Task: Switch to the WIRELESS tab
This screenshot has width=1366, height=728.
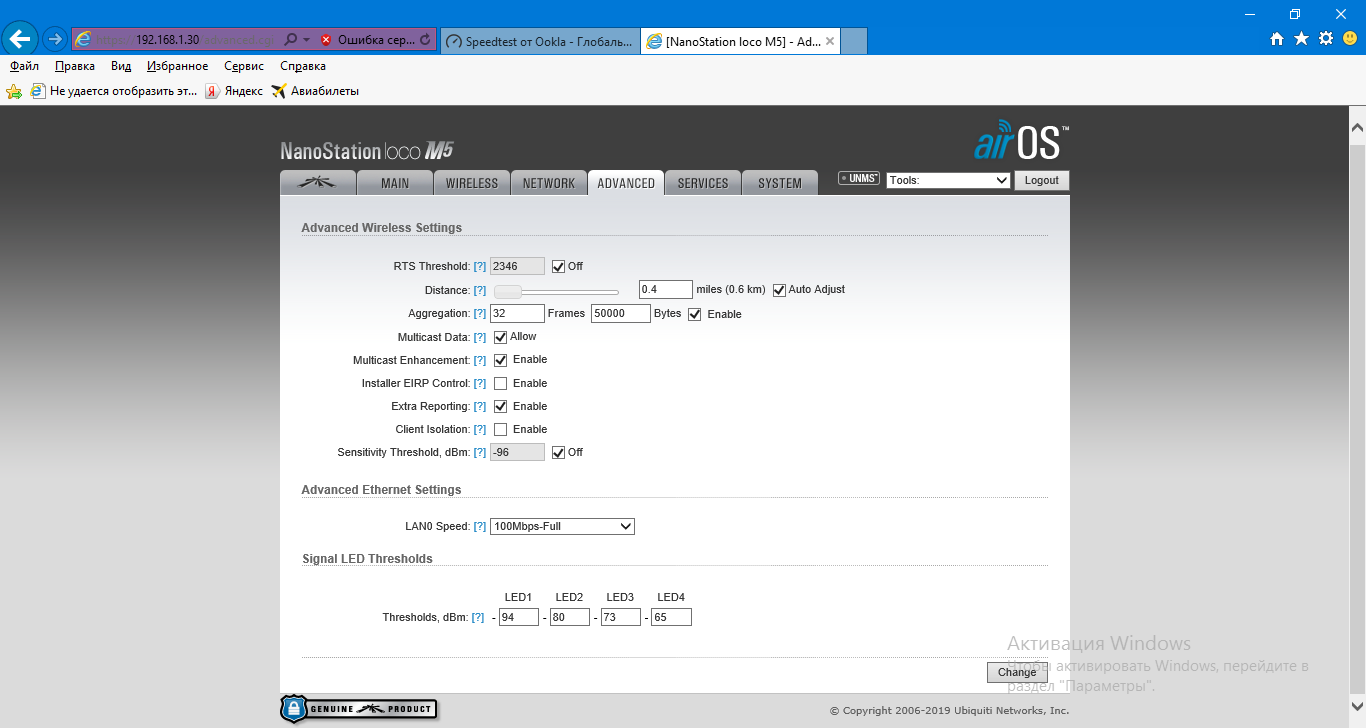Action: 471,183
